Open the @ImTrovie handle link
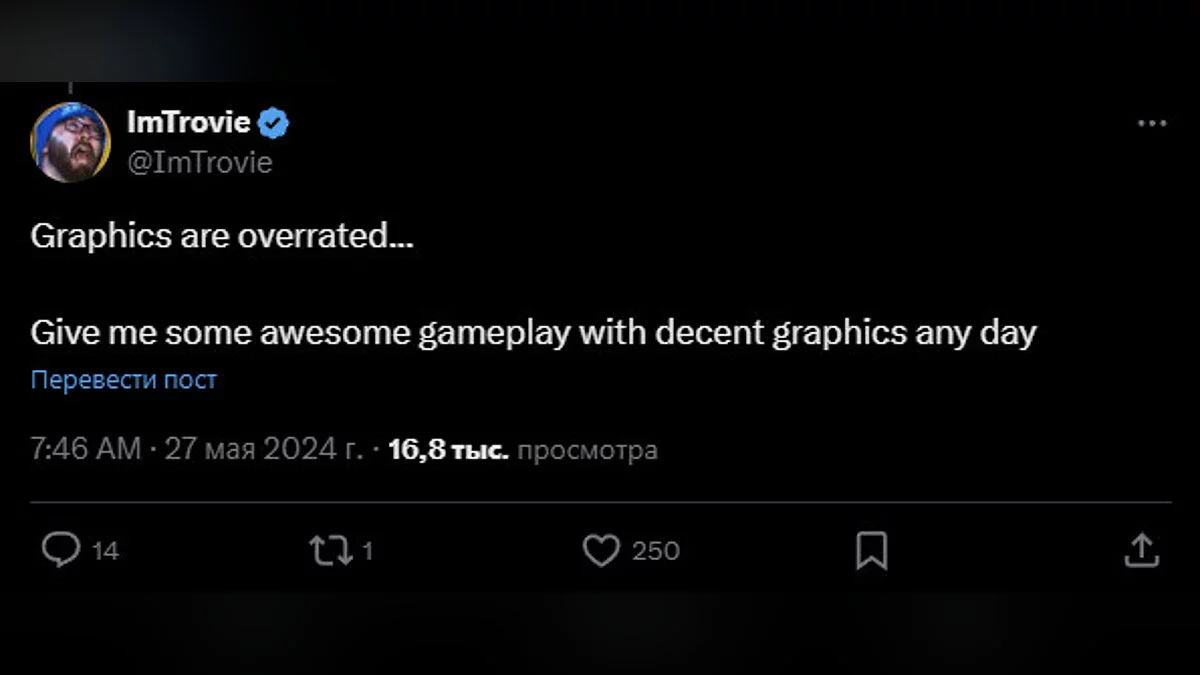Image resolution: width=1200 pixels, height=675 pixels. point(200,162)
